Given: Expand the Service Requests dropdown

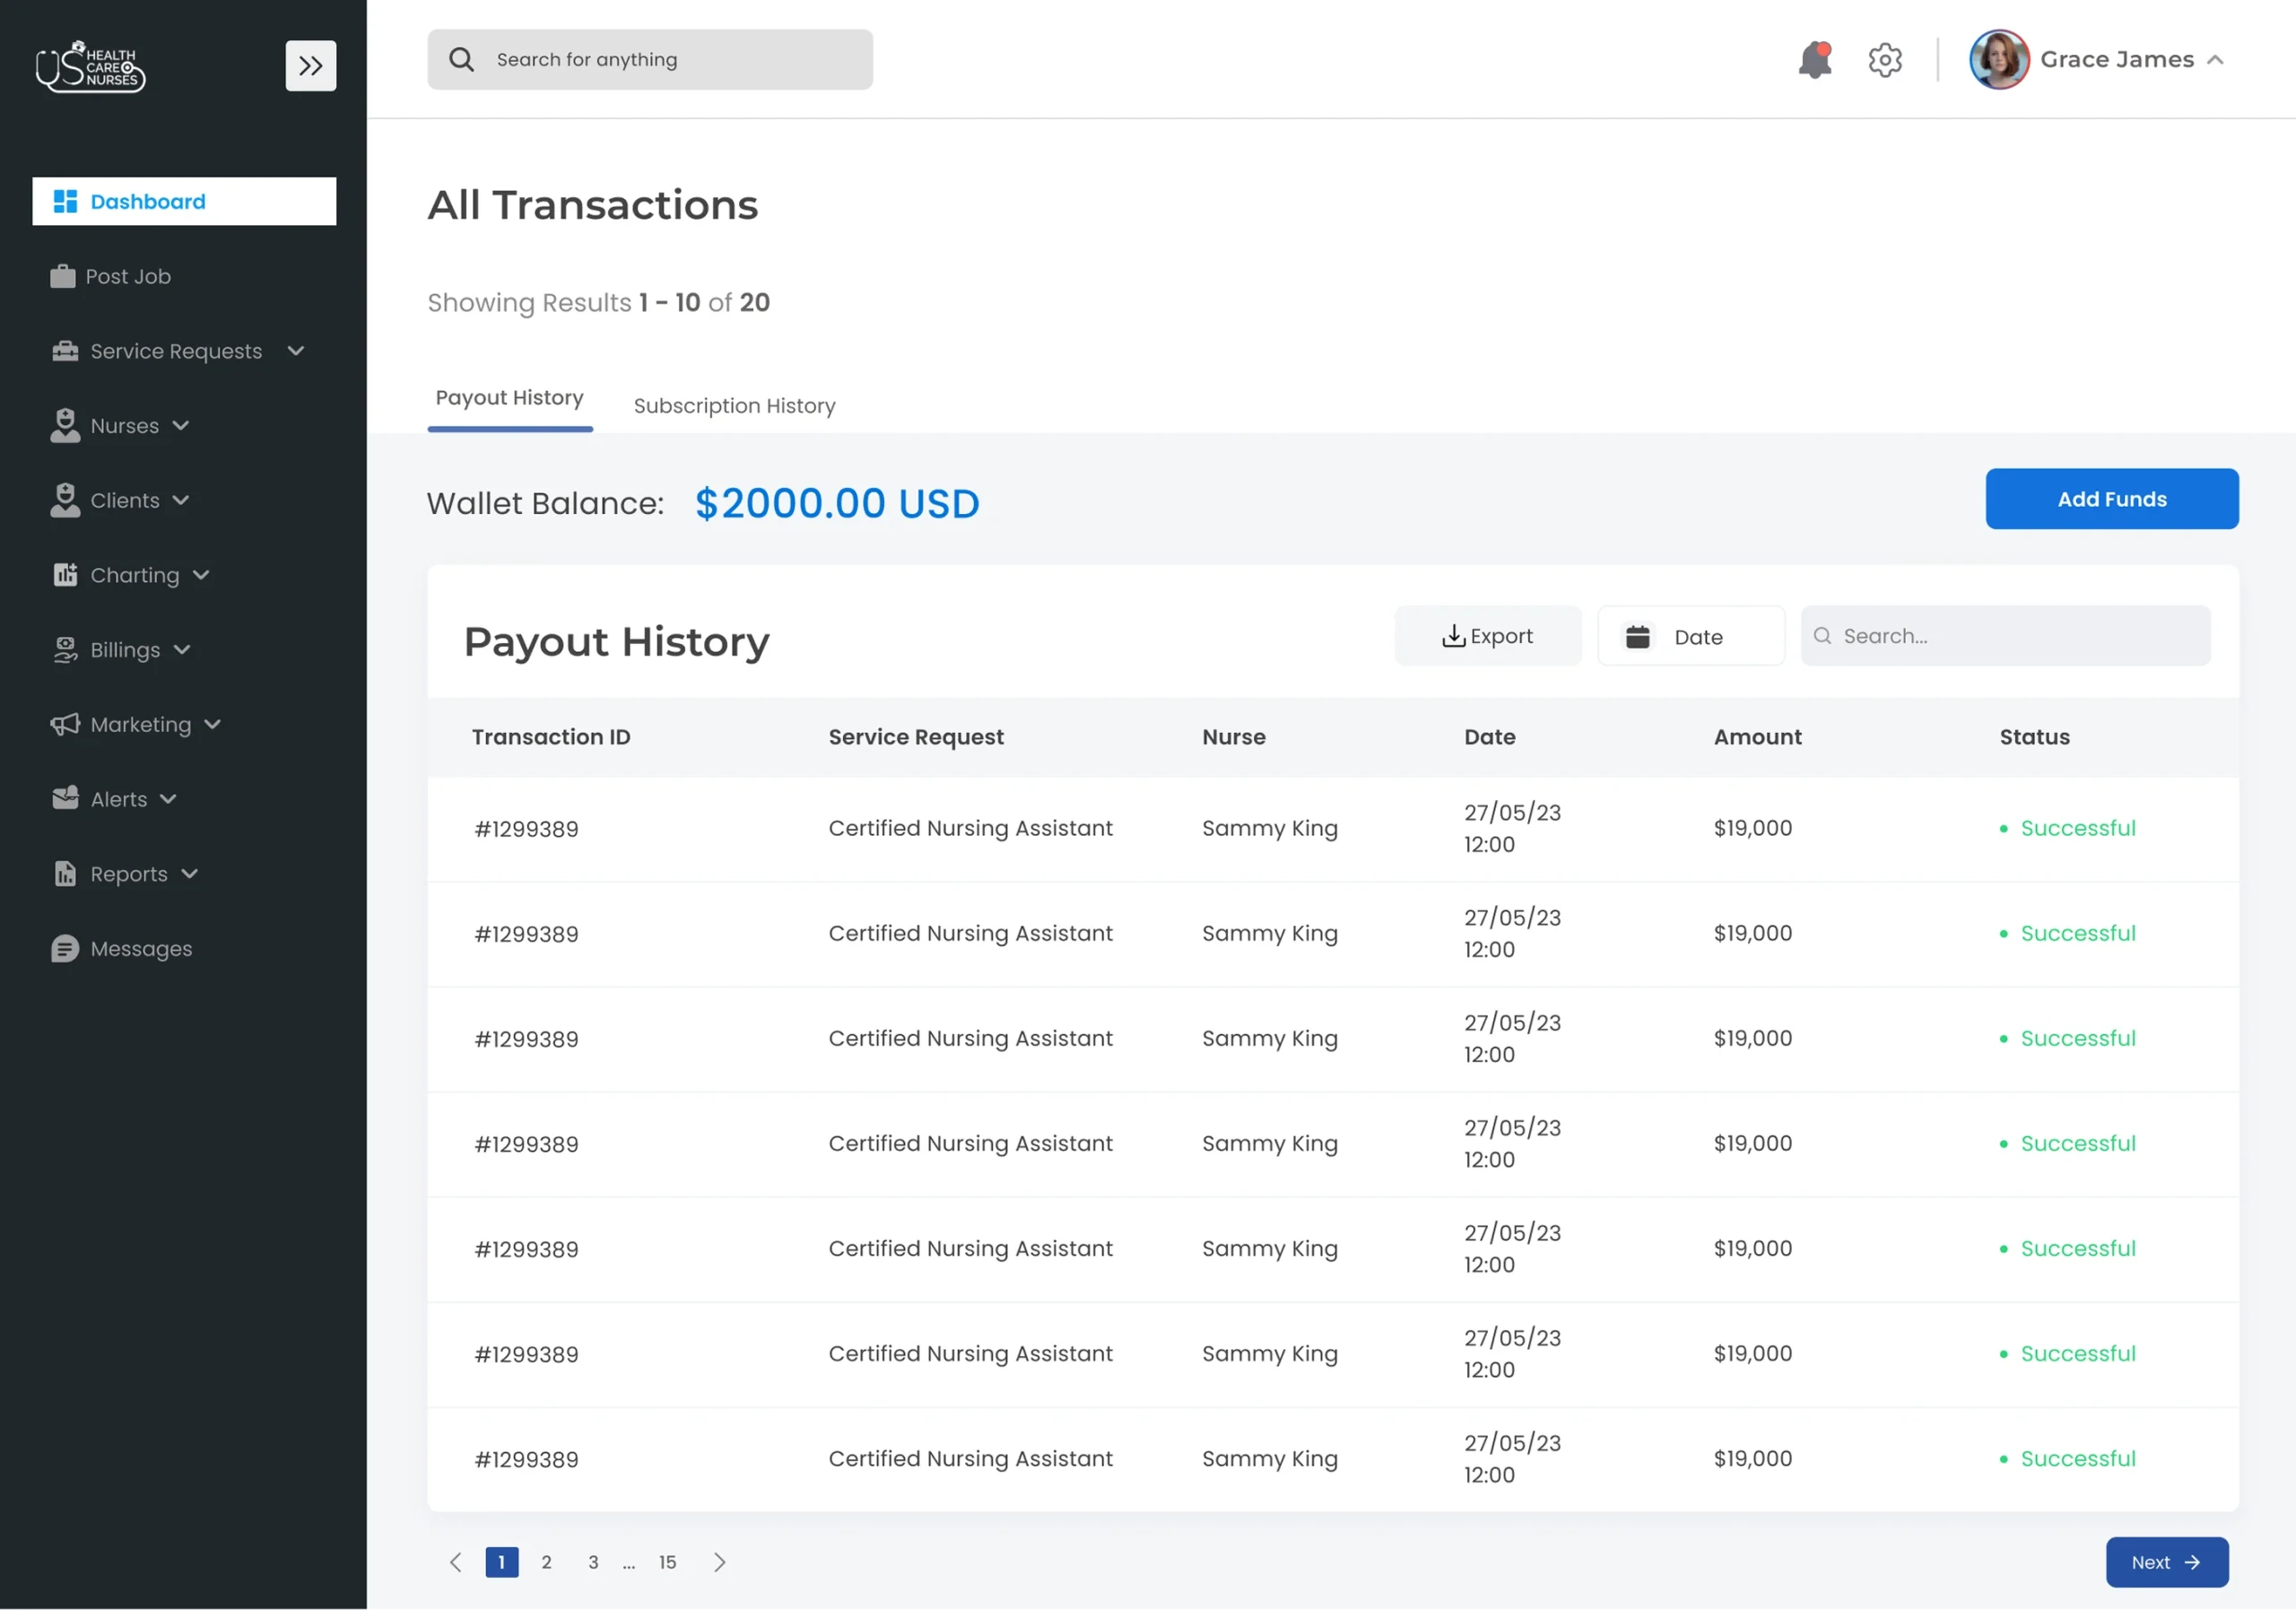Looking at the screenshot, I should pyautogui.click(x=296, y=351).
